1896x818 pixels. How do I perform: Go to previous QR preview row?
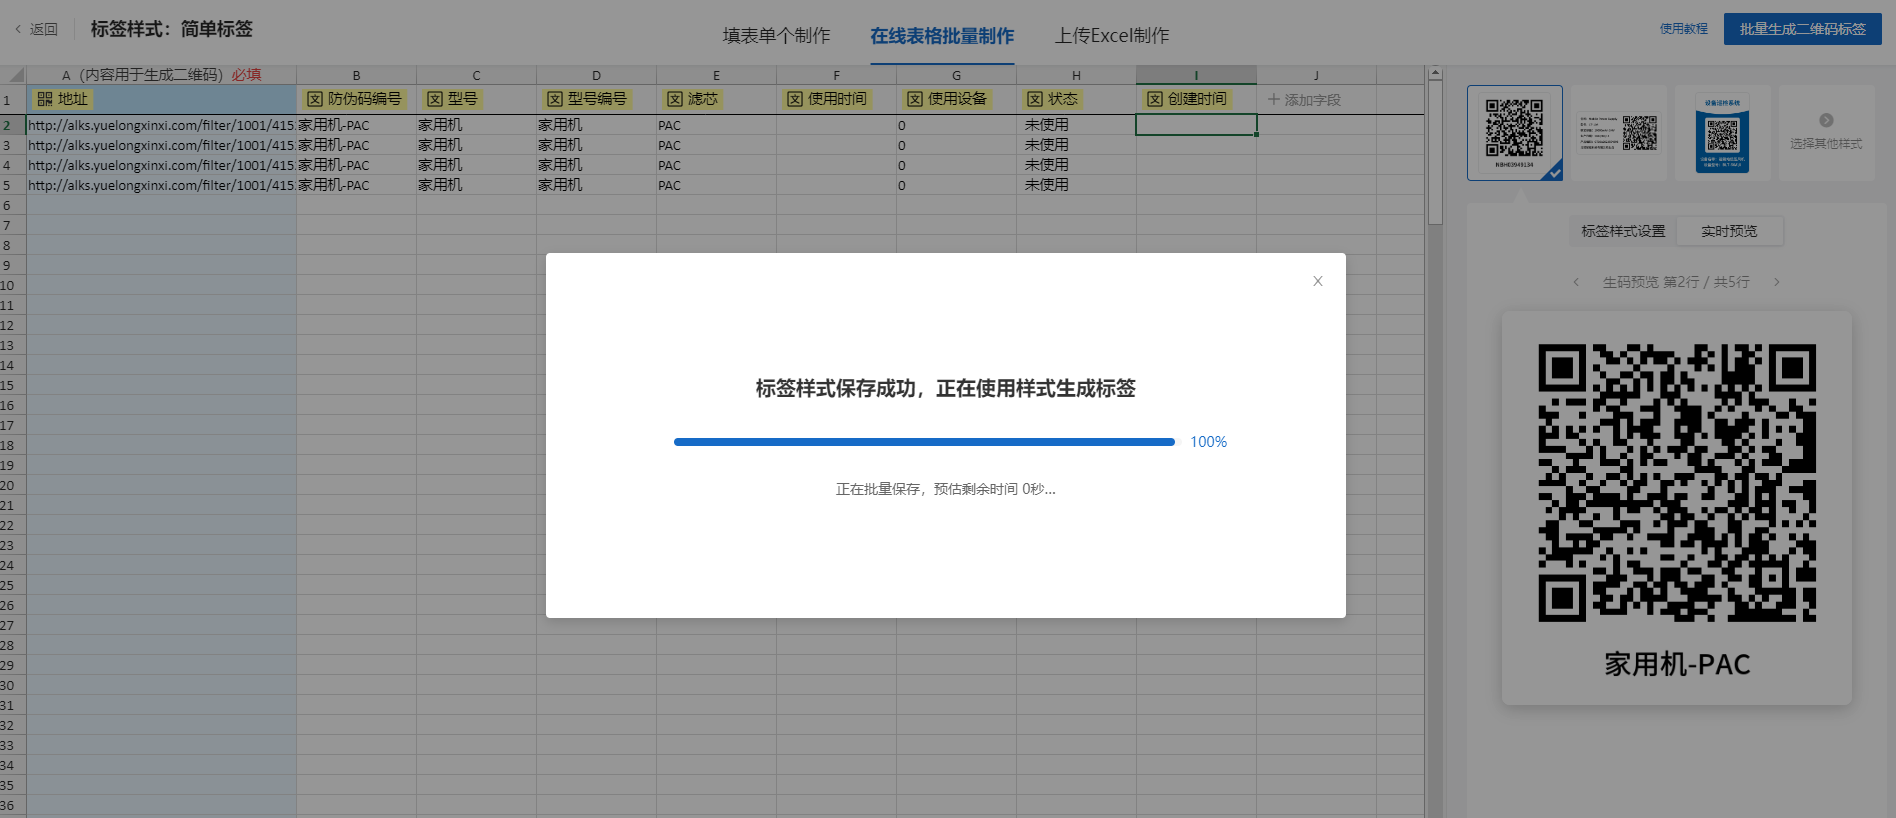(1576, 282)
